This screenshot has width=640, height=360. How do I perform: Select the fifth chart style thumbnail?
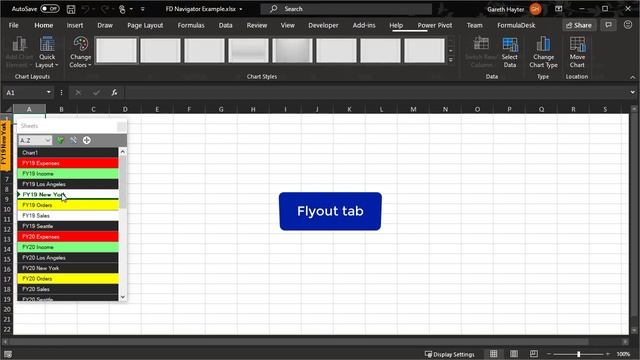tap(292, 50)
